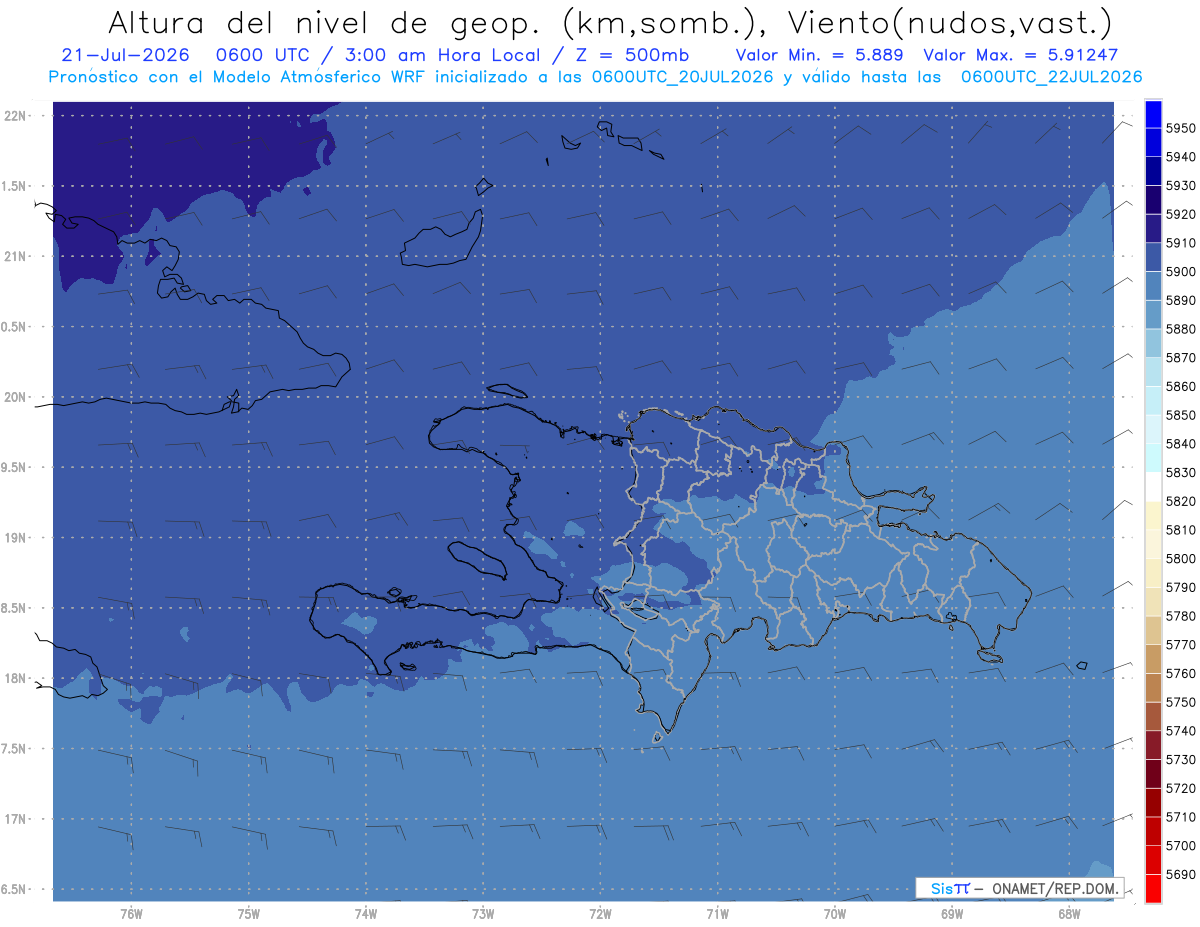Click the legend value 5770
Screen dimensions: 1200x927
coord(1181,645)
